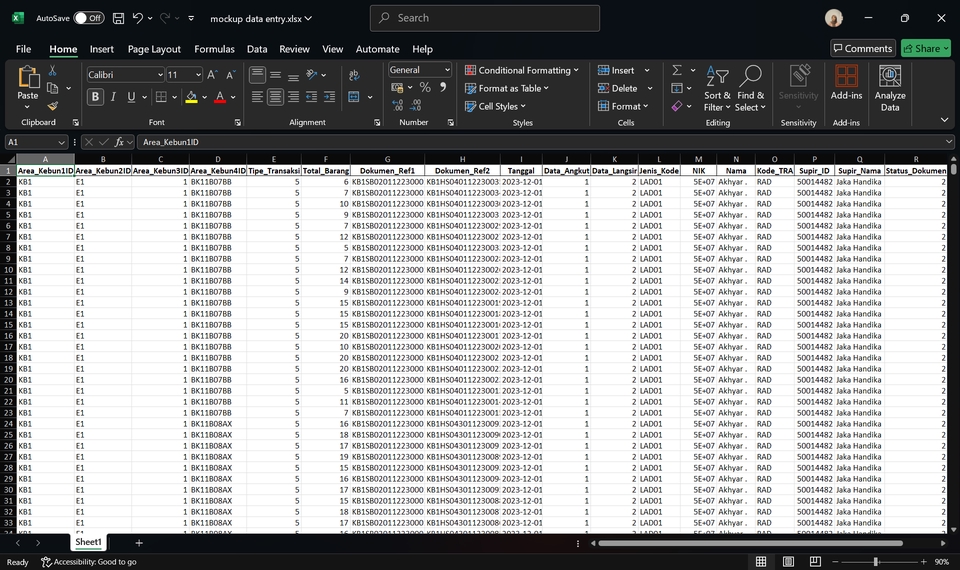This screenshot has width=960, height=570.
Task: Toggle Middle Align vertical alignment
Action: point(276,75)
